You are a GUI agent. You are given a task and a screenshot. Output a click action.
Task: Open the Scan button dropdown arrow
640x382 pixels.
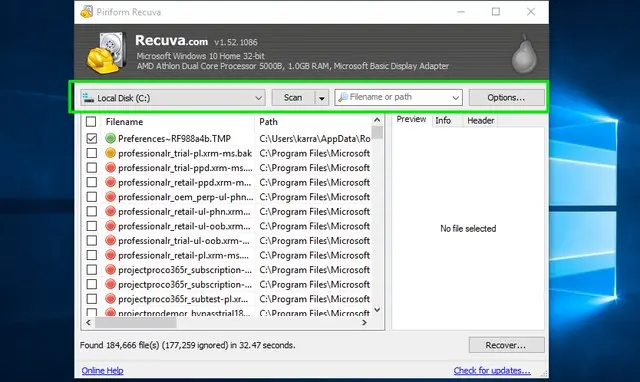322,98
